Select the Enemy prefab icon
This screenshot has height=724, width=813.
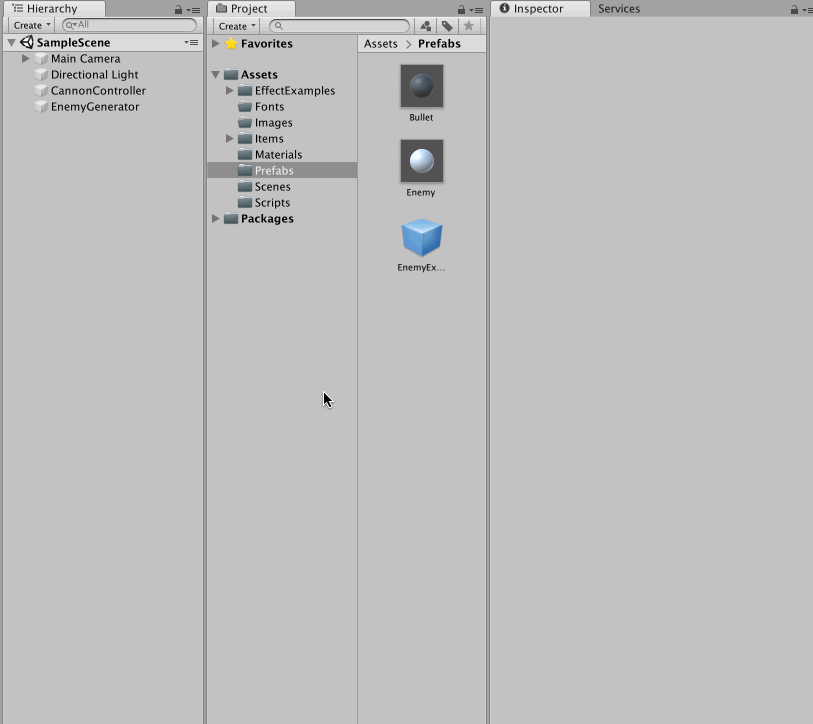pos(421,161)
